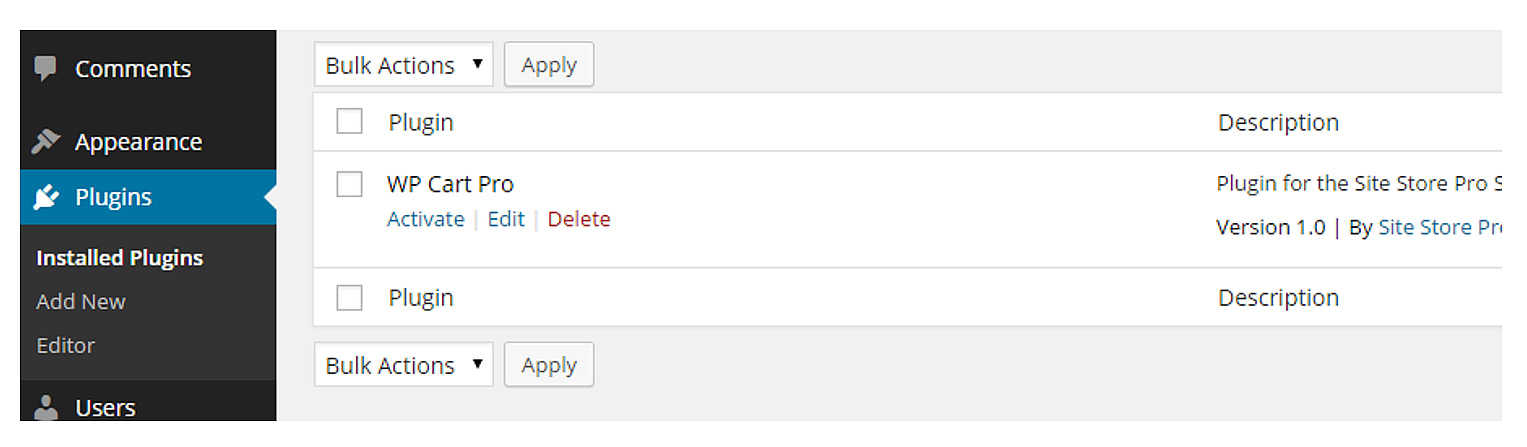The height and width of the screenshot is (447, 1527).
Task: Tick the WP Cart Pro checkbox
Action: (x=349, y=184)
